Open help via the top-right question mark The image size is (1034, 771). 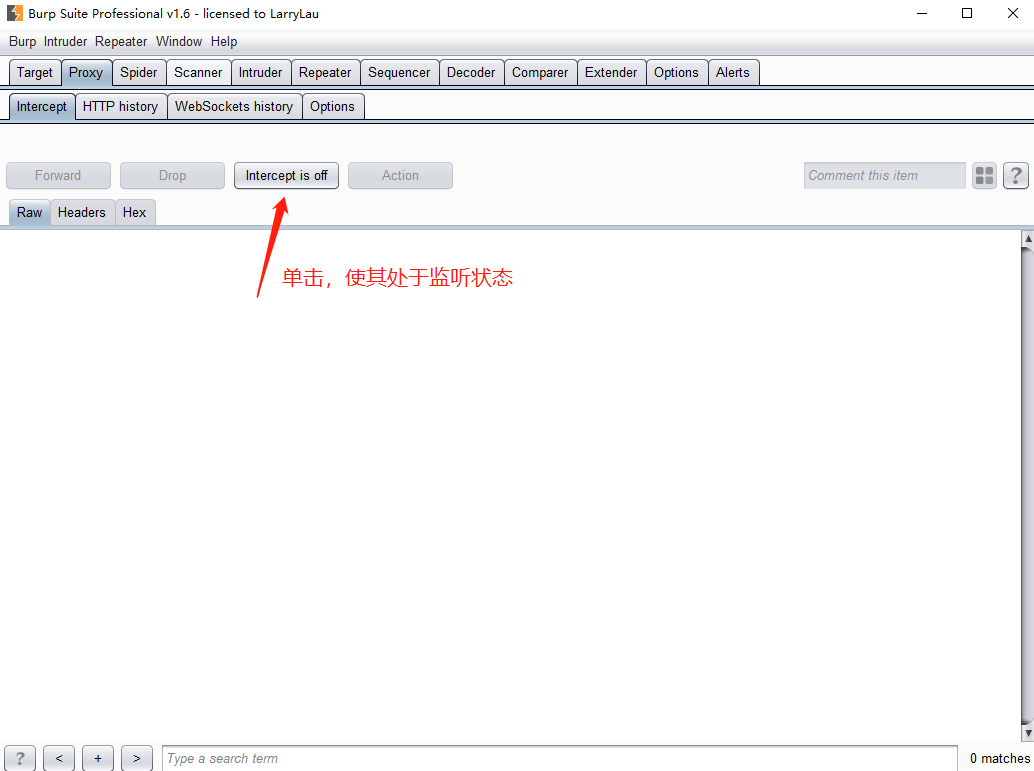1015,176
